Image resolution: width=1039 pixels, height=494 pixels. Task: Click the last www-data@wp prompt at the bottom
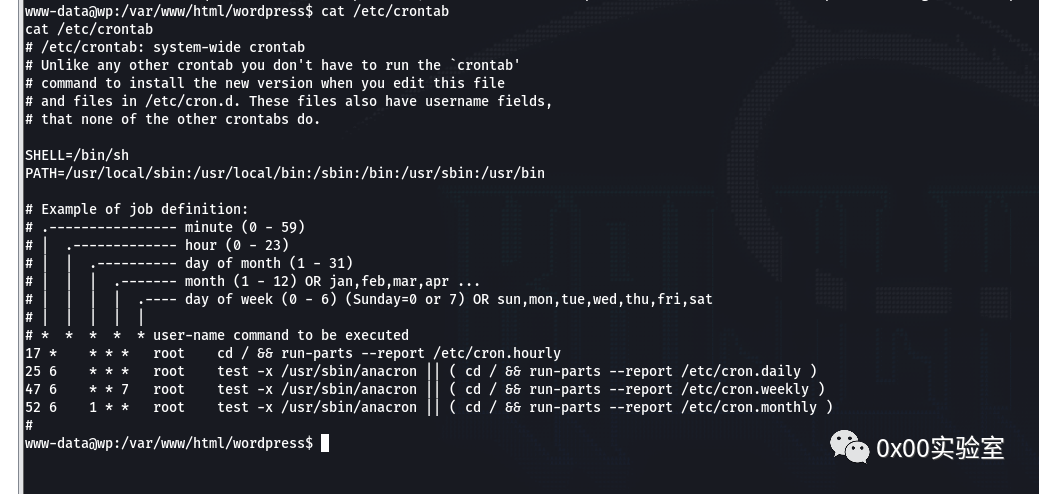pos(169,443)
